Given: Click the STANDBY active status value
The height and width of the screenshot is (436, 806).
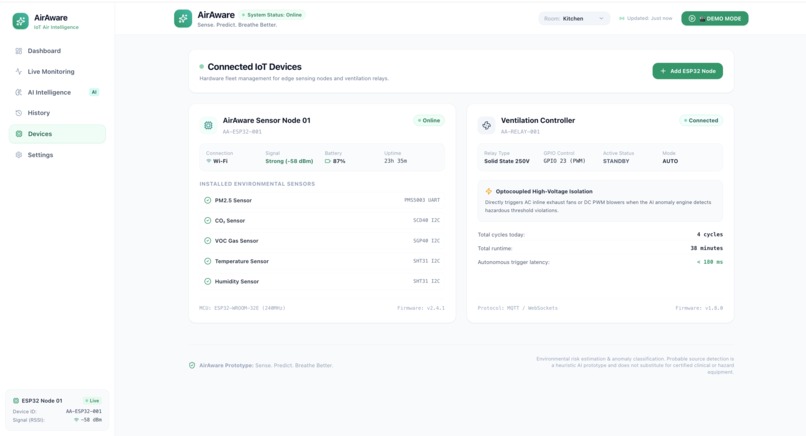Looking at the screenshot, I should pyautogui.click(x=616, y=161).
